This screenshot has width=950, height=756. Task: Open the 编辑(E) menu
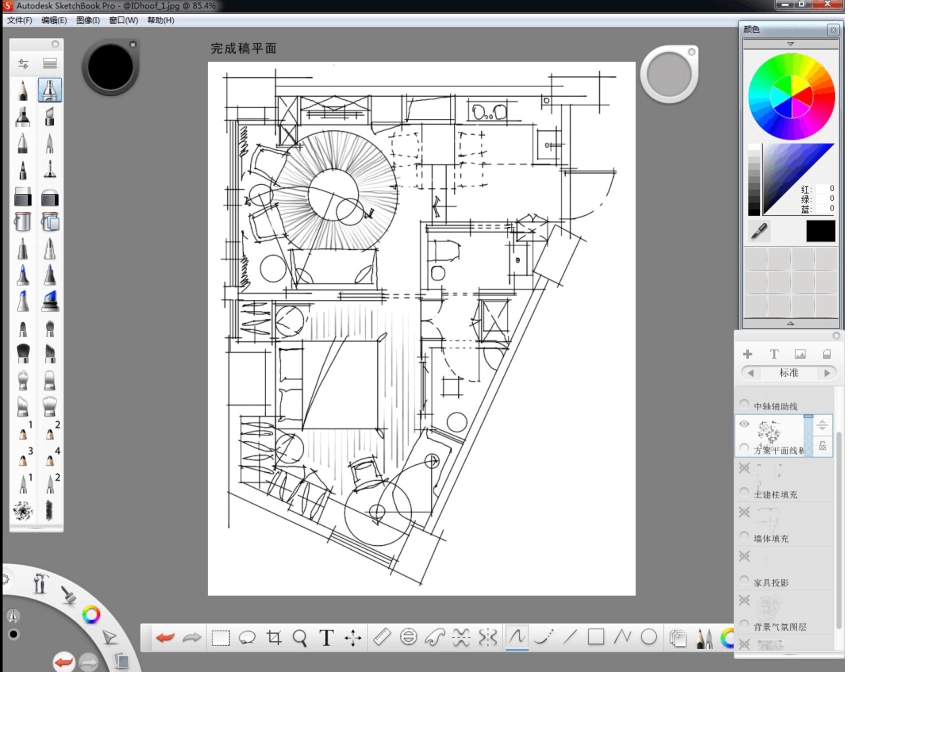[54, 20]
